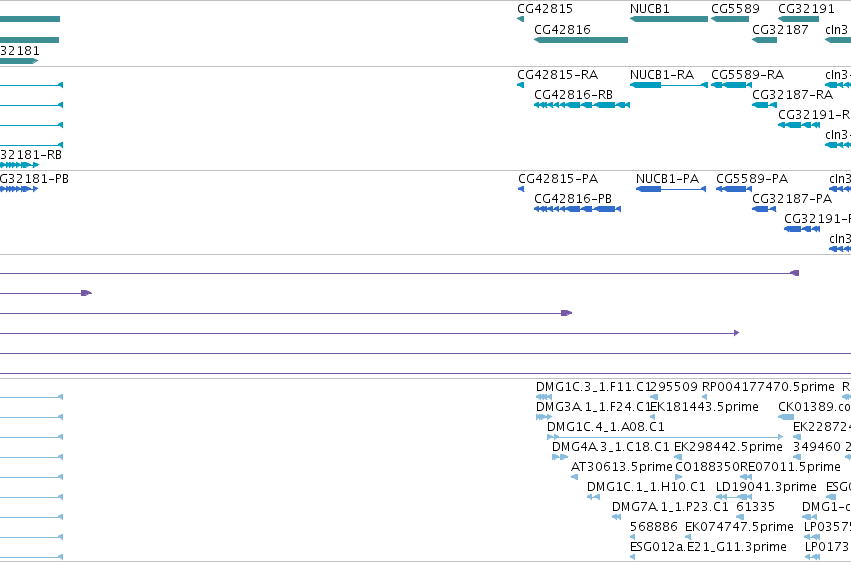
Task: Click the DMG1C.1_1.H10.C1 EST label
Action: pos(646,487)
